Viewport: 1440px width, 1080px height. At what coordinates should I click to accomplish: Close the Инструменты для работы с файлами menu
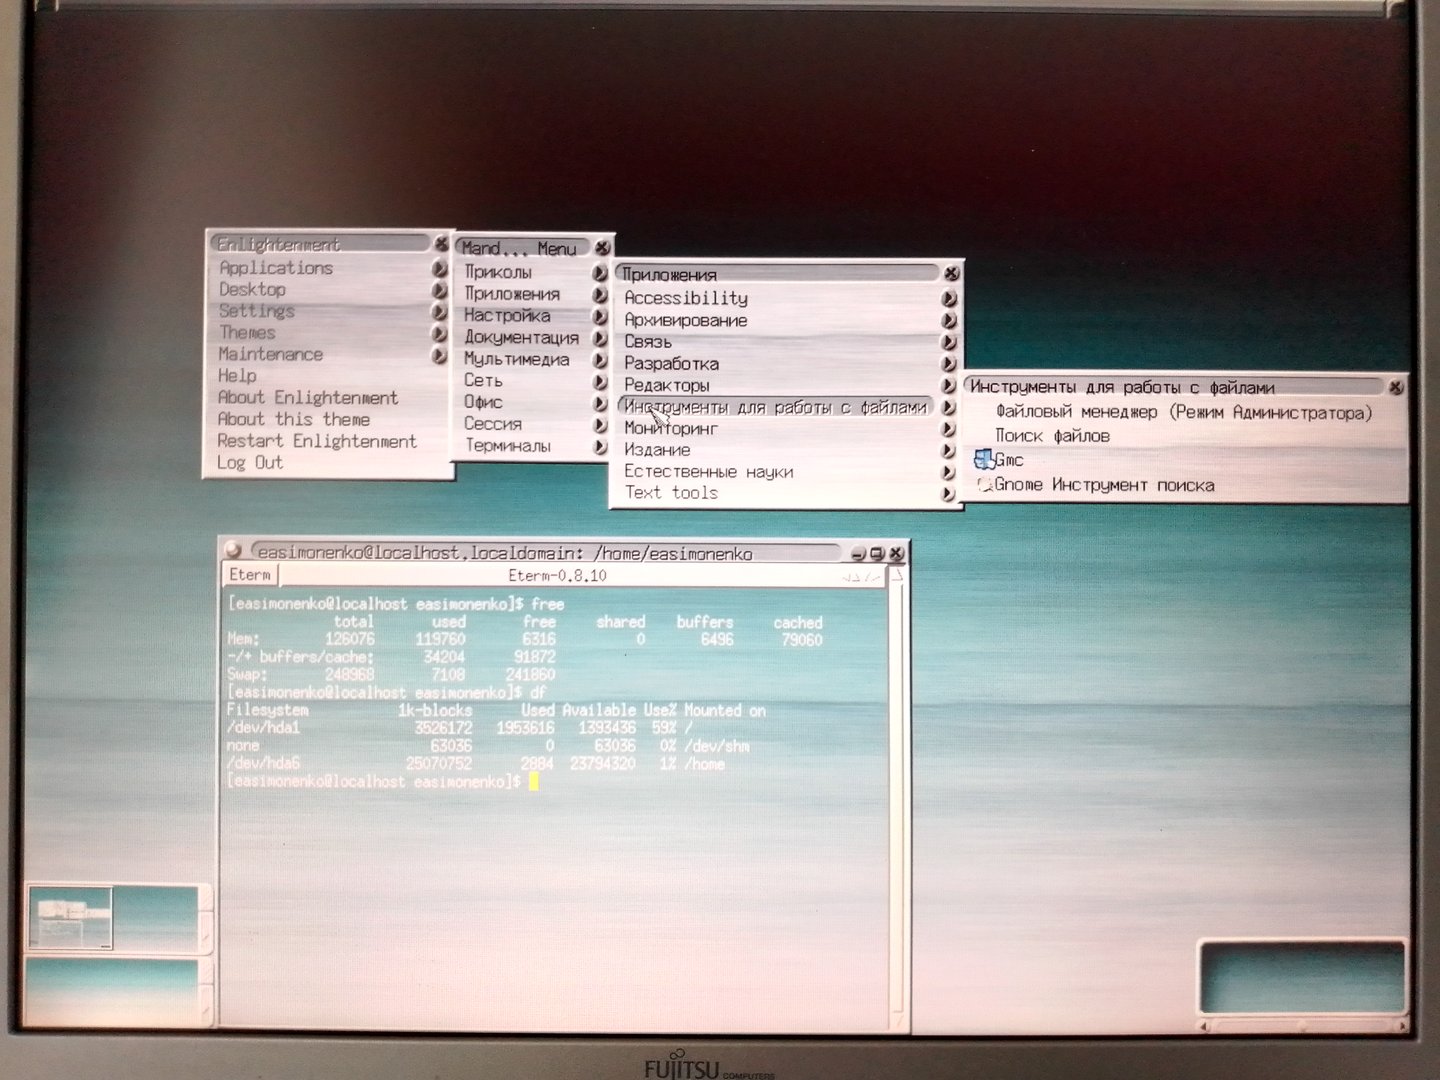[x=1396, y=387]
